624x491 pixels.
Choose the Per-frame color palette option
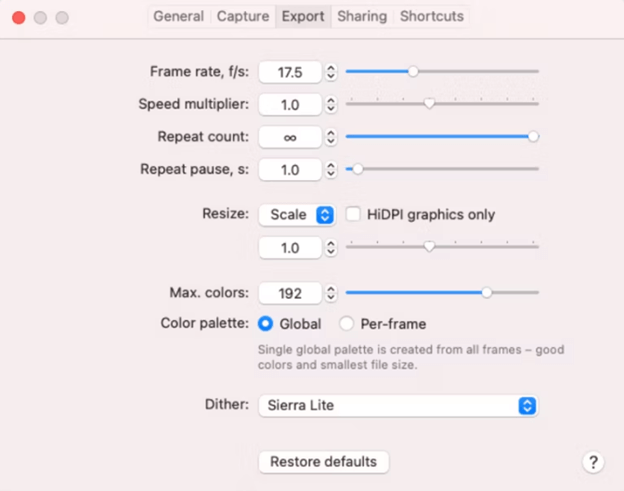tap(346, 323)
